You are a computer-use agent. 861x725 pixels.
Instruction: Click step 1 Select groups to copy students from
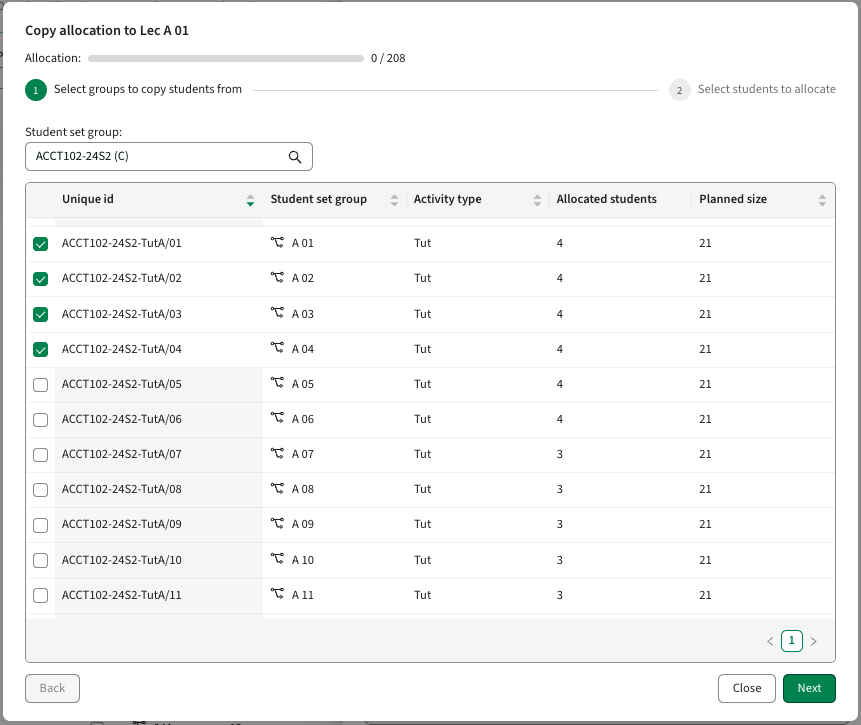[x=133, y=90]
